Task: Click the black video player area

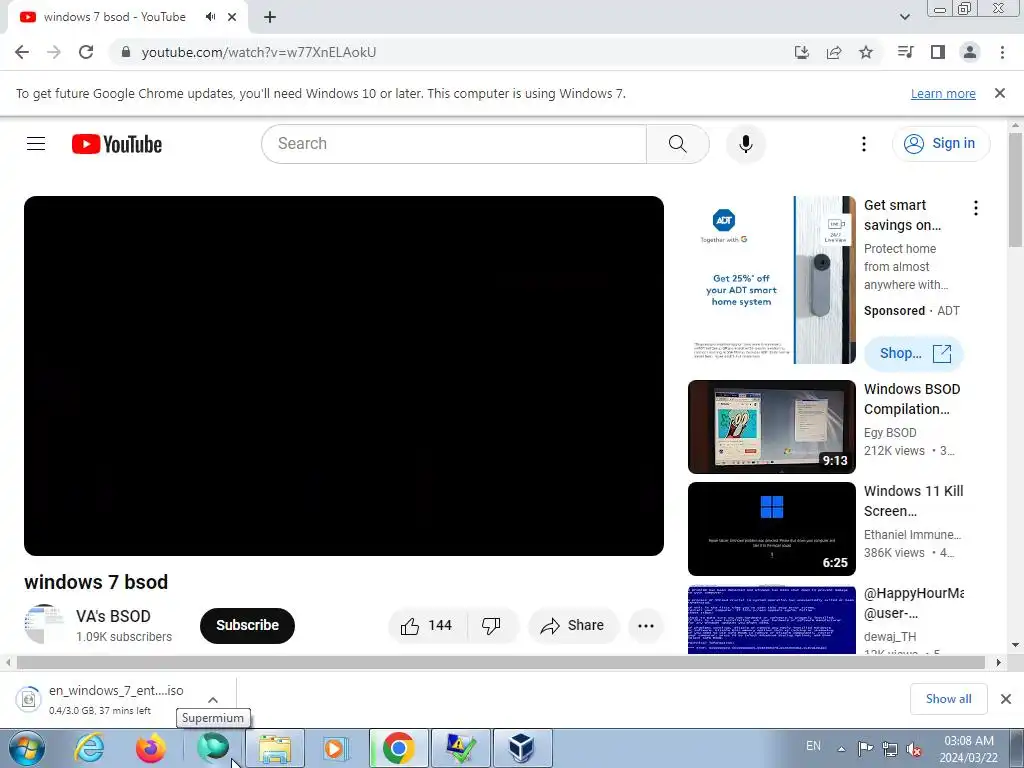Action: (344, 376)
